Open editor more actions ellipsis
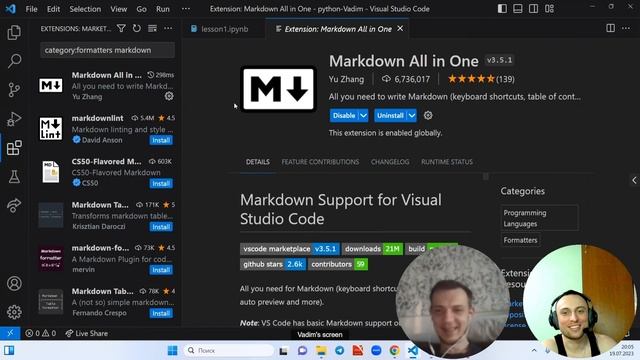Screen dimensions: 640x360 click(x=626, y=28)
